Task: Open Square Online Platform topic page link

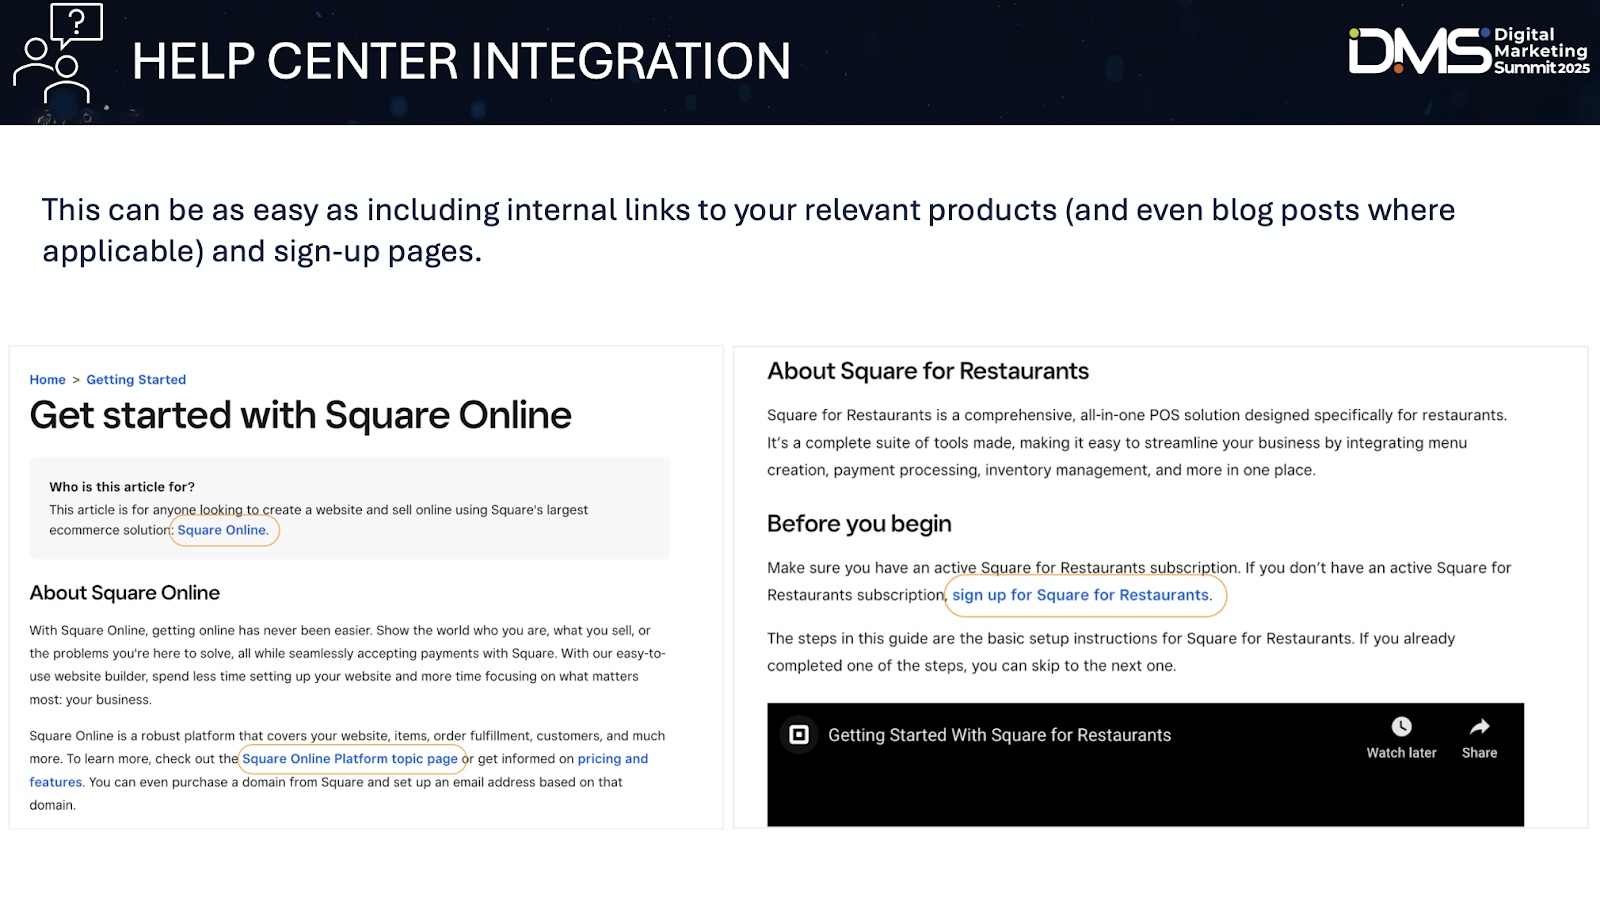Action: coord(350,759)
